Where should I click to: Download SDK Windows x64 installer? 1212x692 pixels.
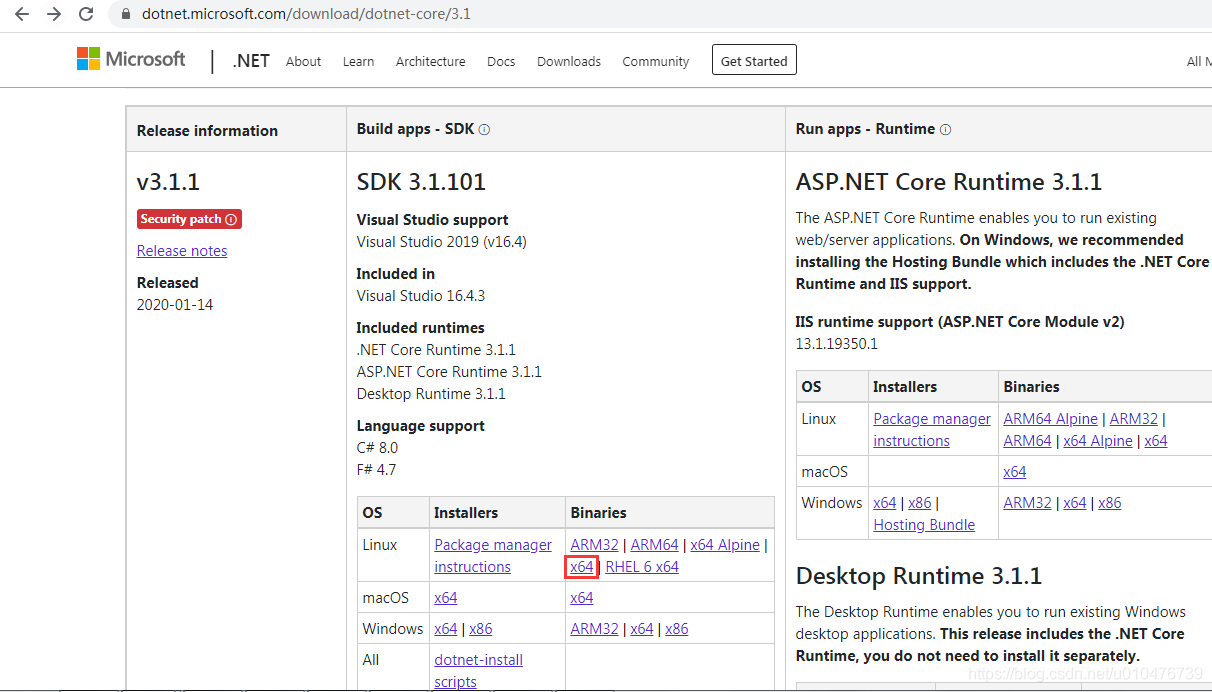446,629
